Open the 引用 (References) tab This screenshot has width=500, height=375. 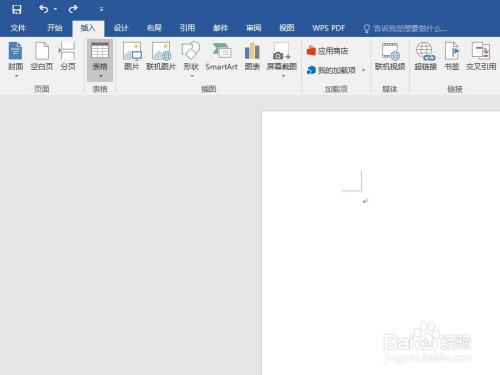click(187, 28)
